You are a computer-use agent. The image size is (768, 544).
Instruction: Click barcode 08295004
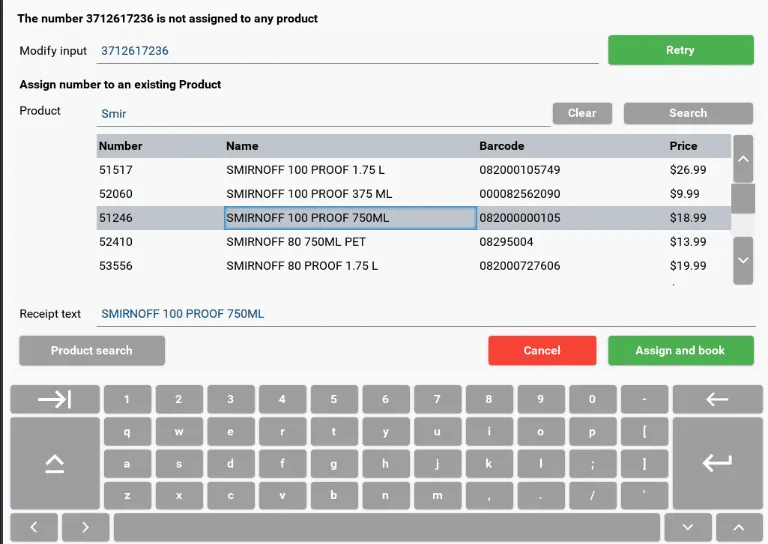(506, 242)
